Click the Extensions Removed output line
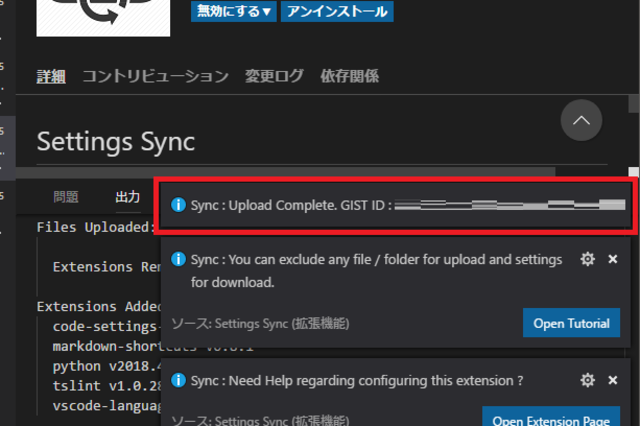640x426 pixels. 107,267
